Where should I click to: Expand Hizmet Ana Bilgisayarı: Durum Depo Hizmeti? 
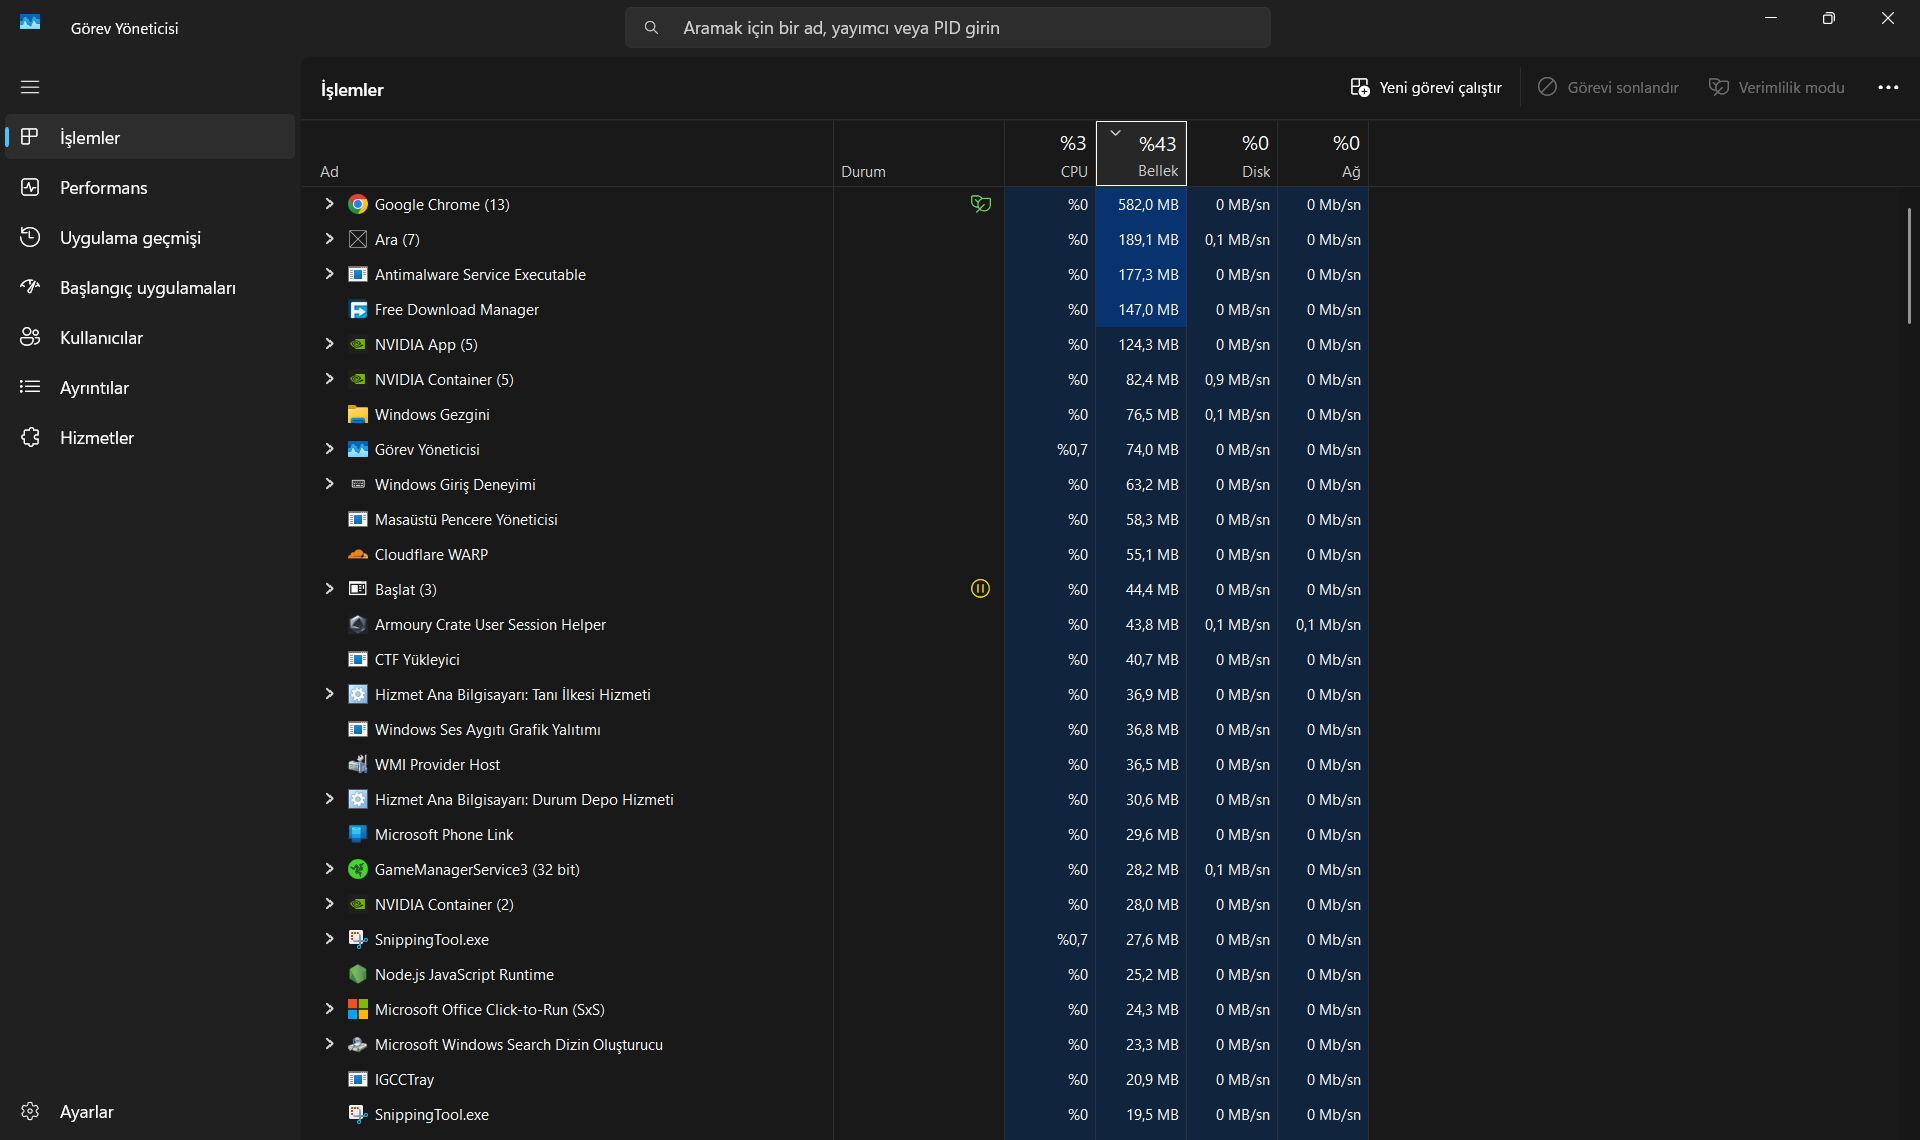point(329,799)
